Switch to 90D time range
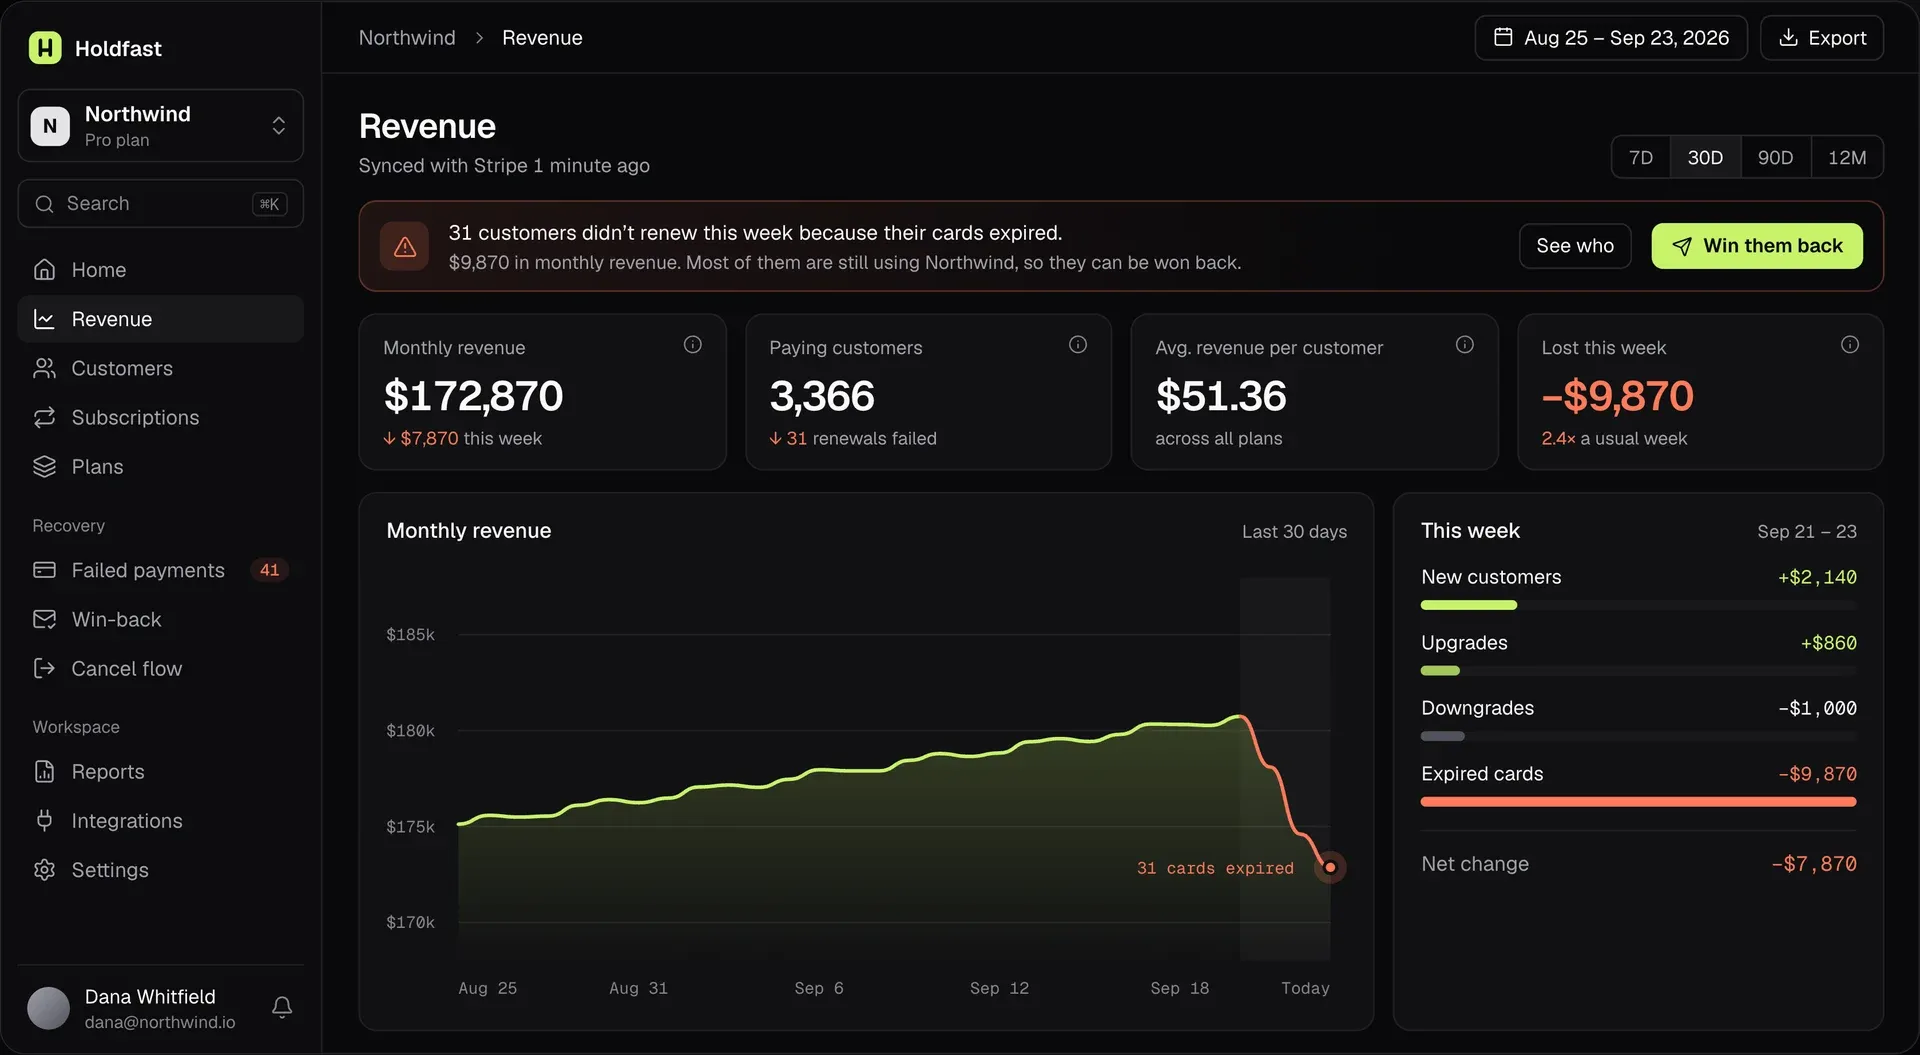This screenshot has width=1920, height=1055. point(1775,157)
